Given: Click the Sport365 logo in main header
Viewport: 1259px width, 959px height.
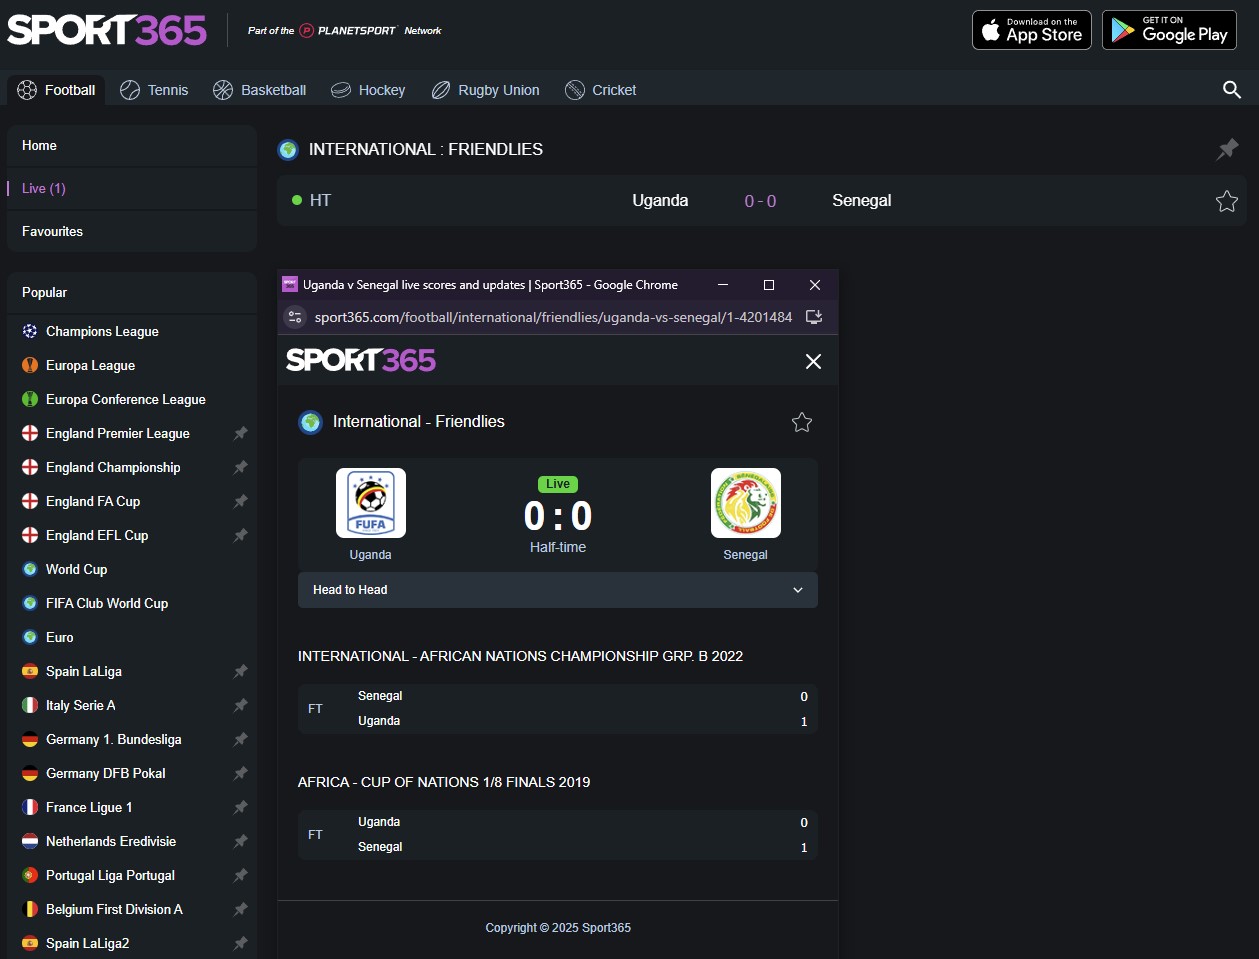Looking at the screenshot, I should click(107, 30).
